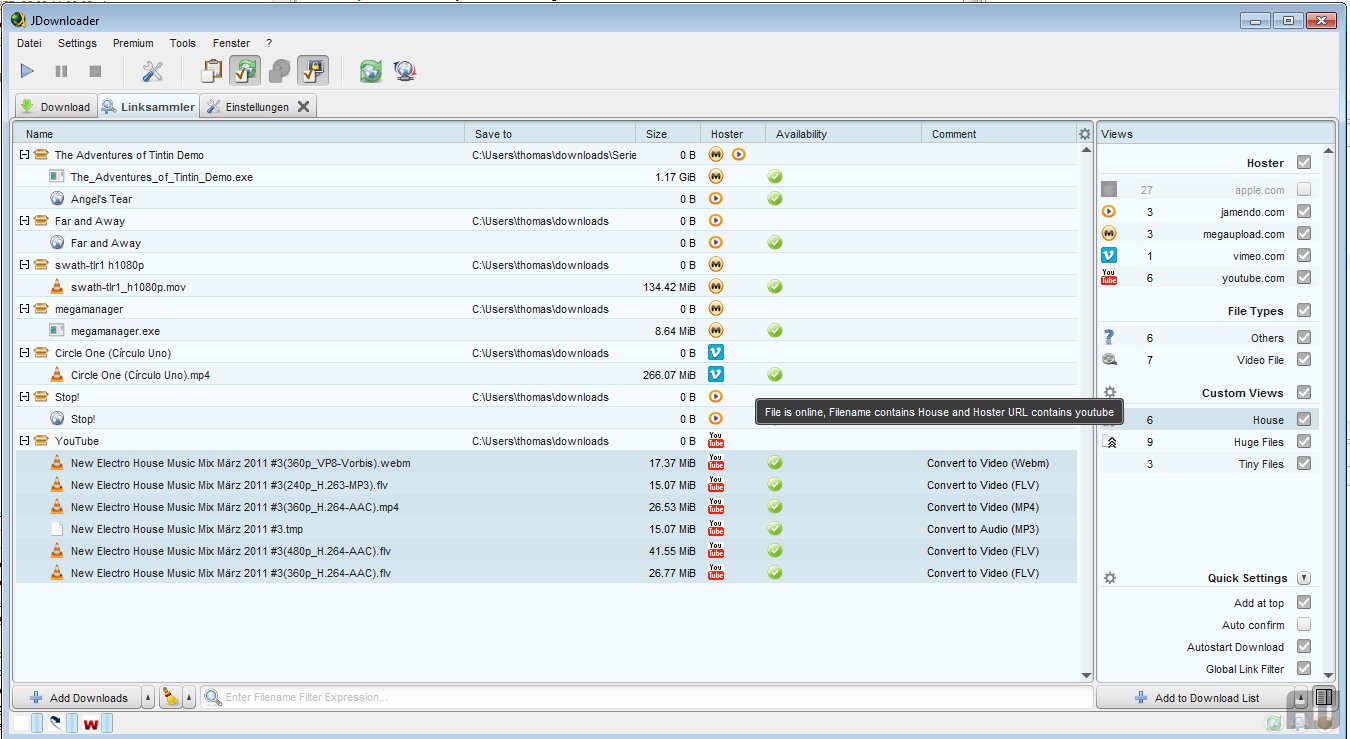Collapse the Far and Away package

tap(25, 221)
